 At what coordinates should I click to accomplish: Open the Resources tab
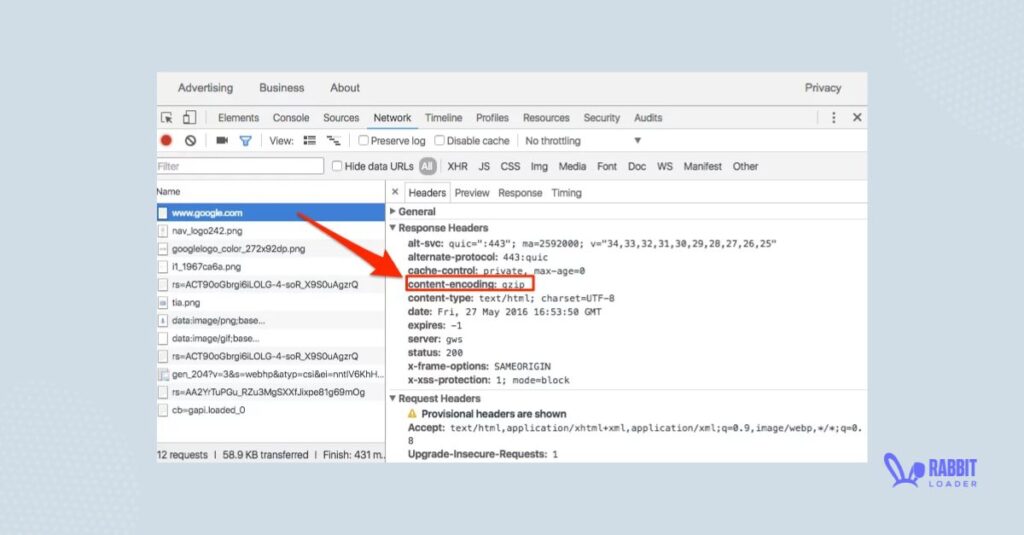click(546, 118)
